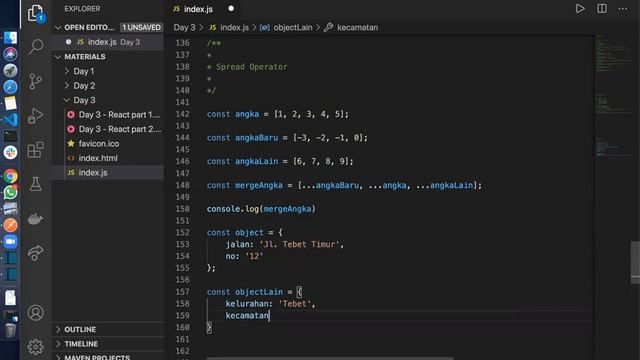This screenshot has height=360, width=640.
Task: Open index.js under Open Editors
Action: click(108, 42)
